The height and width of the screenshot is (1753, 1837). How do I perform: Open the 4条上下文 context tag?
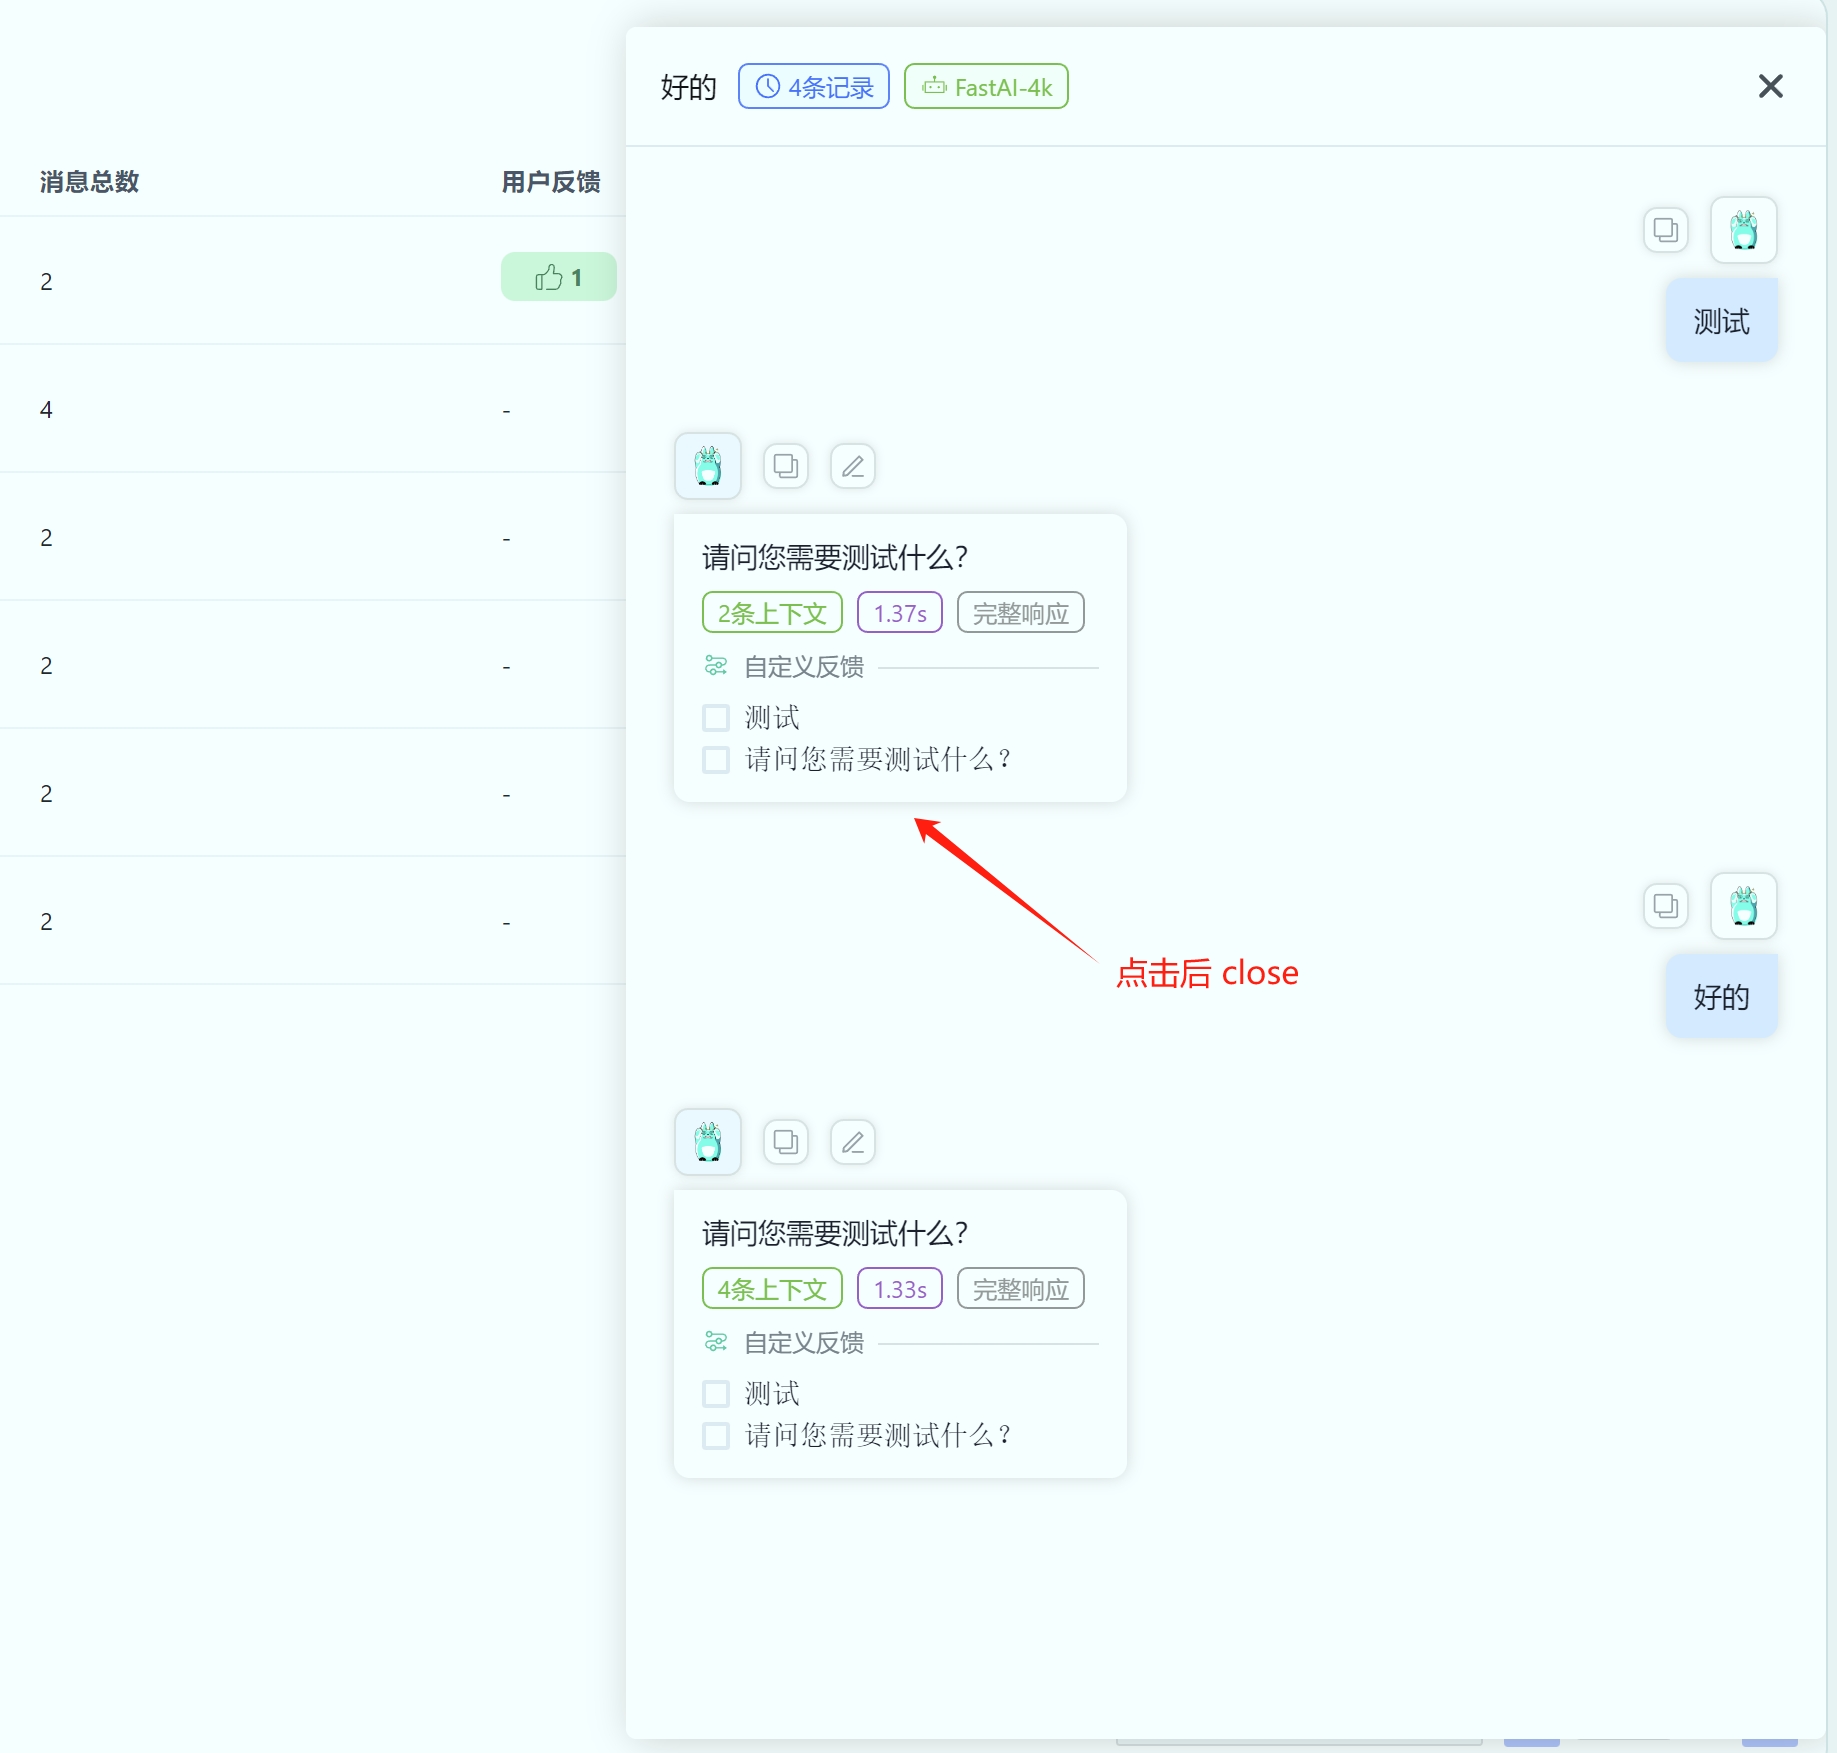772,1289
